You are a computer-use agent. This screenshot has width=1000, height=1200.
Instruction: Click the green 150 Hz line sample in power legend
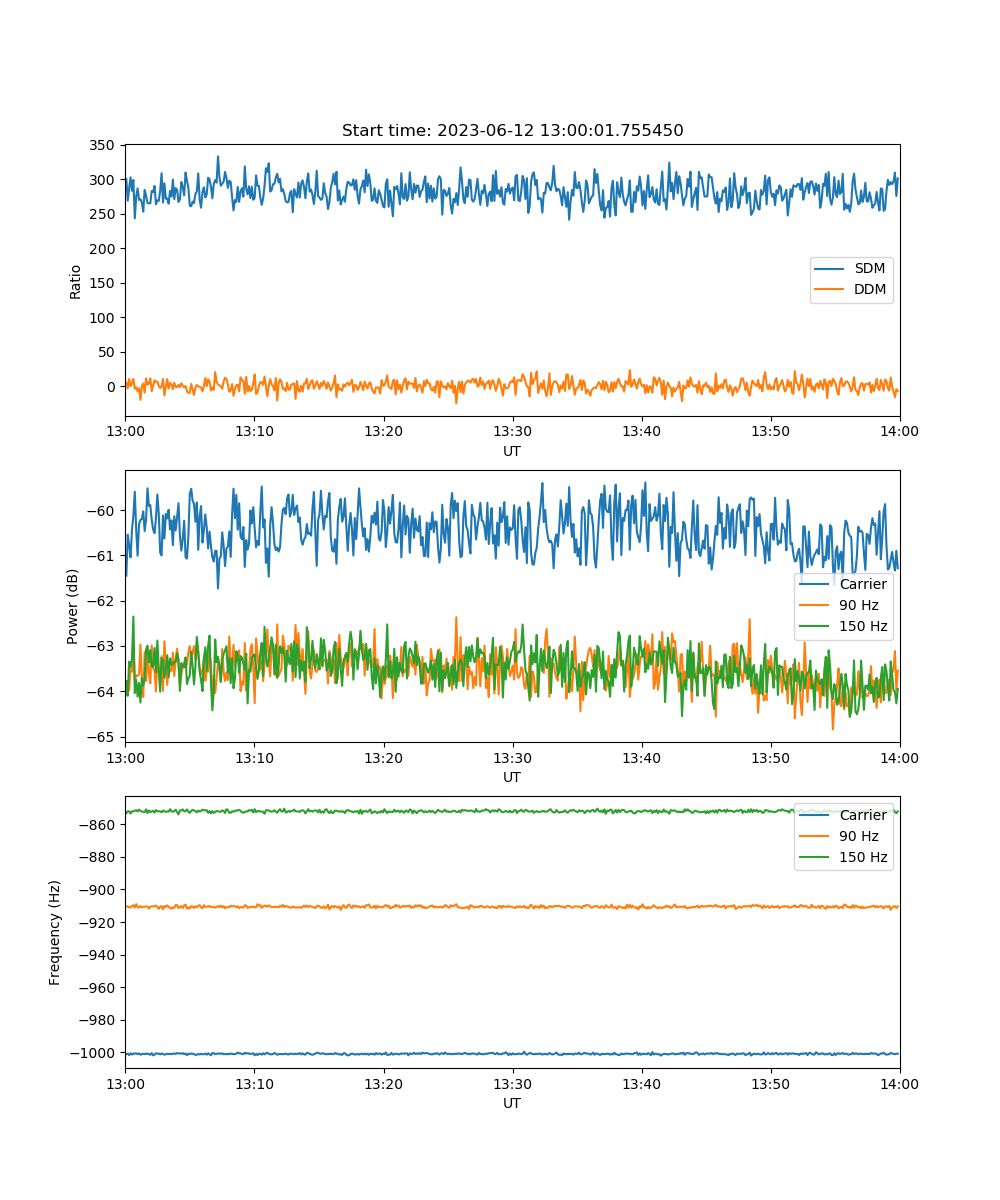[815, 627]
